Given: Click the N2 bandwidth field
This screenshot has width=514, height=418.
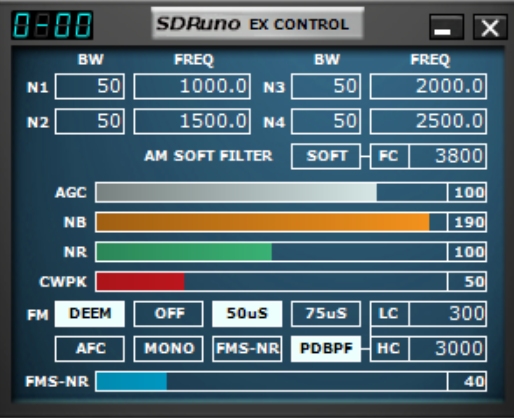Looking at the screenshot, I should 90,121.
